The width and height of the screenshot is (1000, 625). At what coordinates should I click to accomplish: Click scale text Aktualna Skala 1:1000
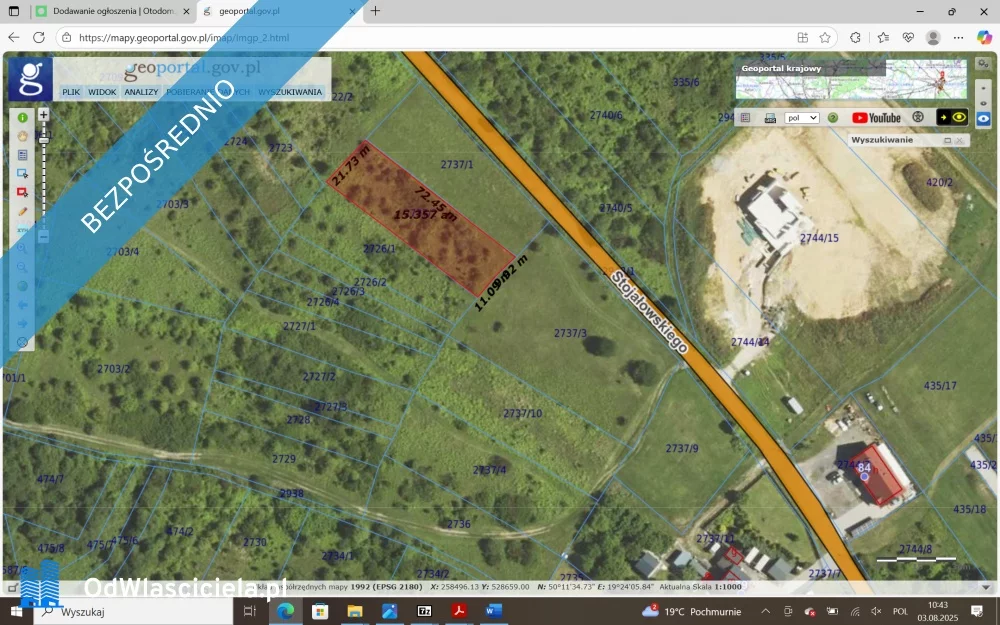[700, 586]
